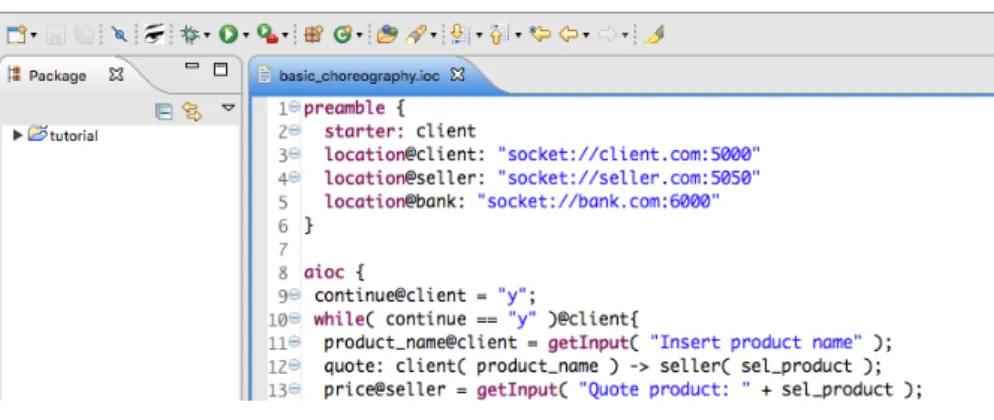
Task: Go to Previous Annotation icon
Action: pos(500,34)
